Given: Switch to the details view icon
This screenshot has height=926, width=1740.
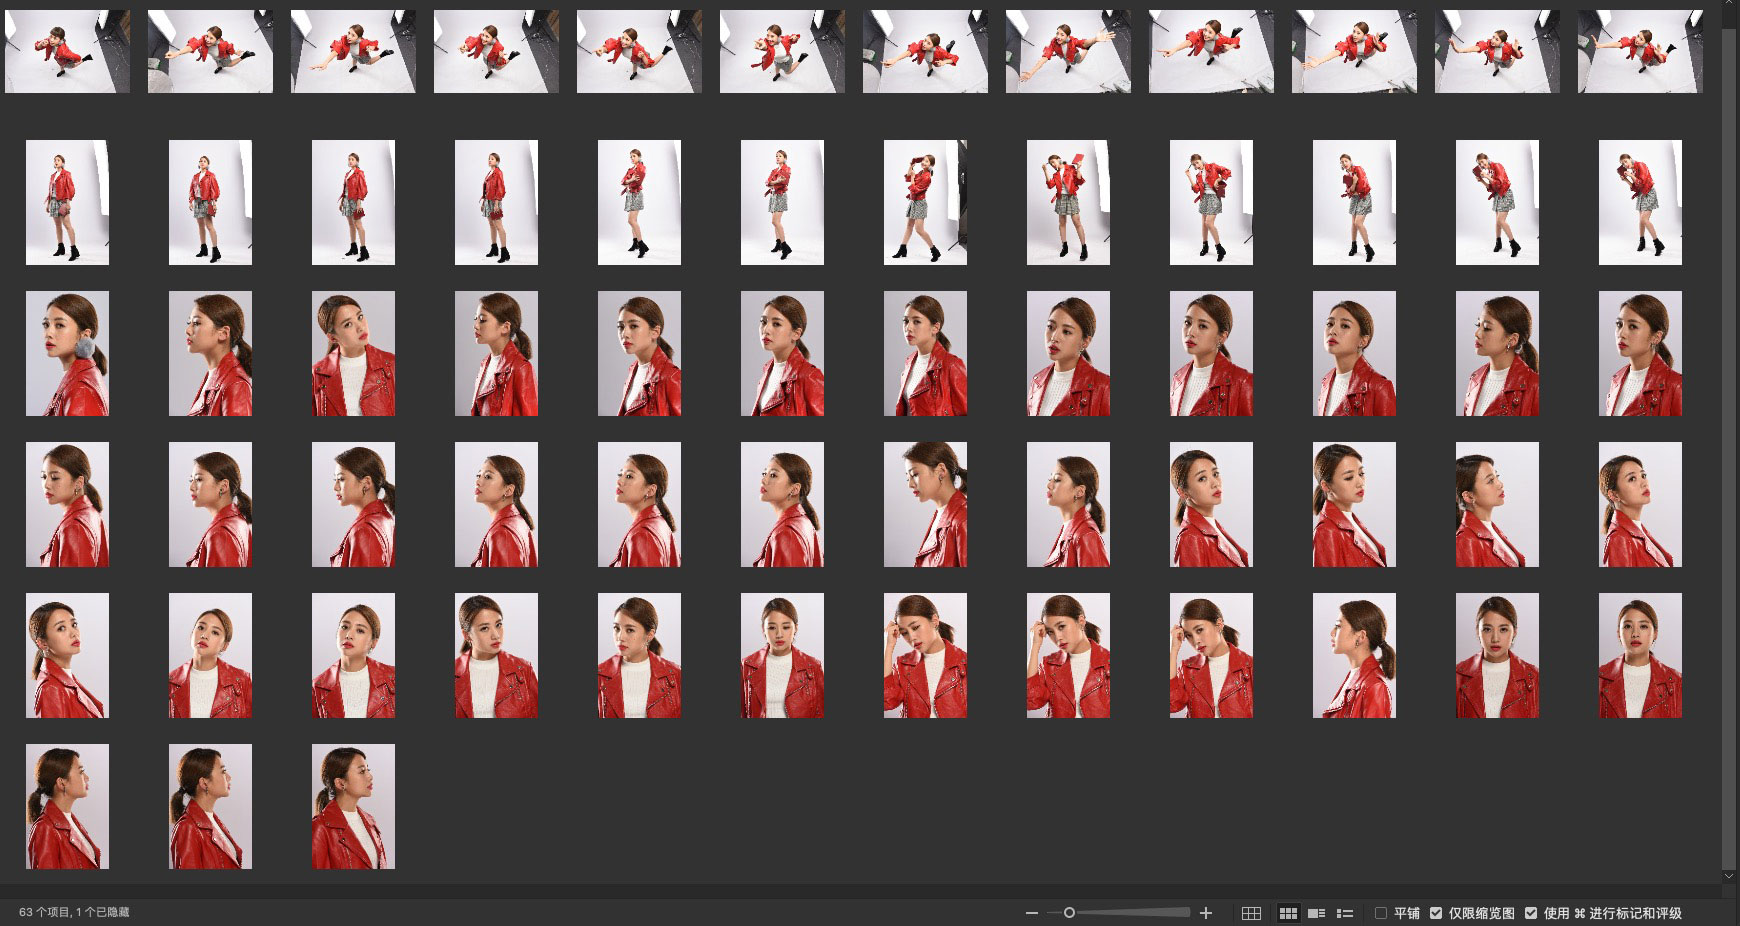Looking at the screenshot, I should pyautogui.click(x=1316, y=913).
